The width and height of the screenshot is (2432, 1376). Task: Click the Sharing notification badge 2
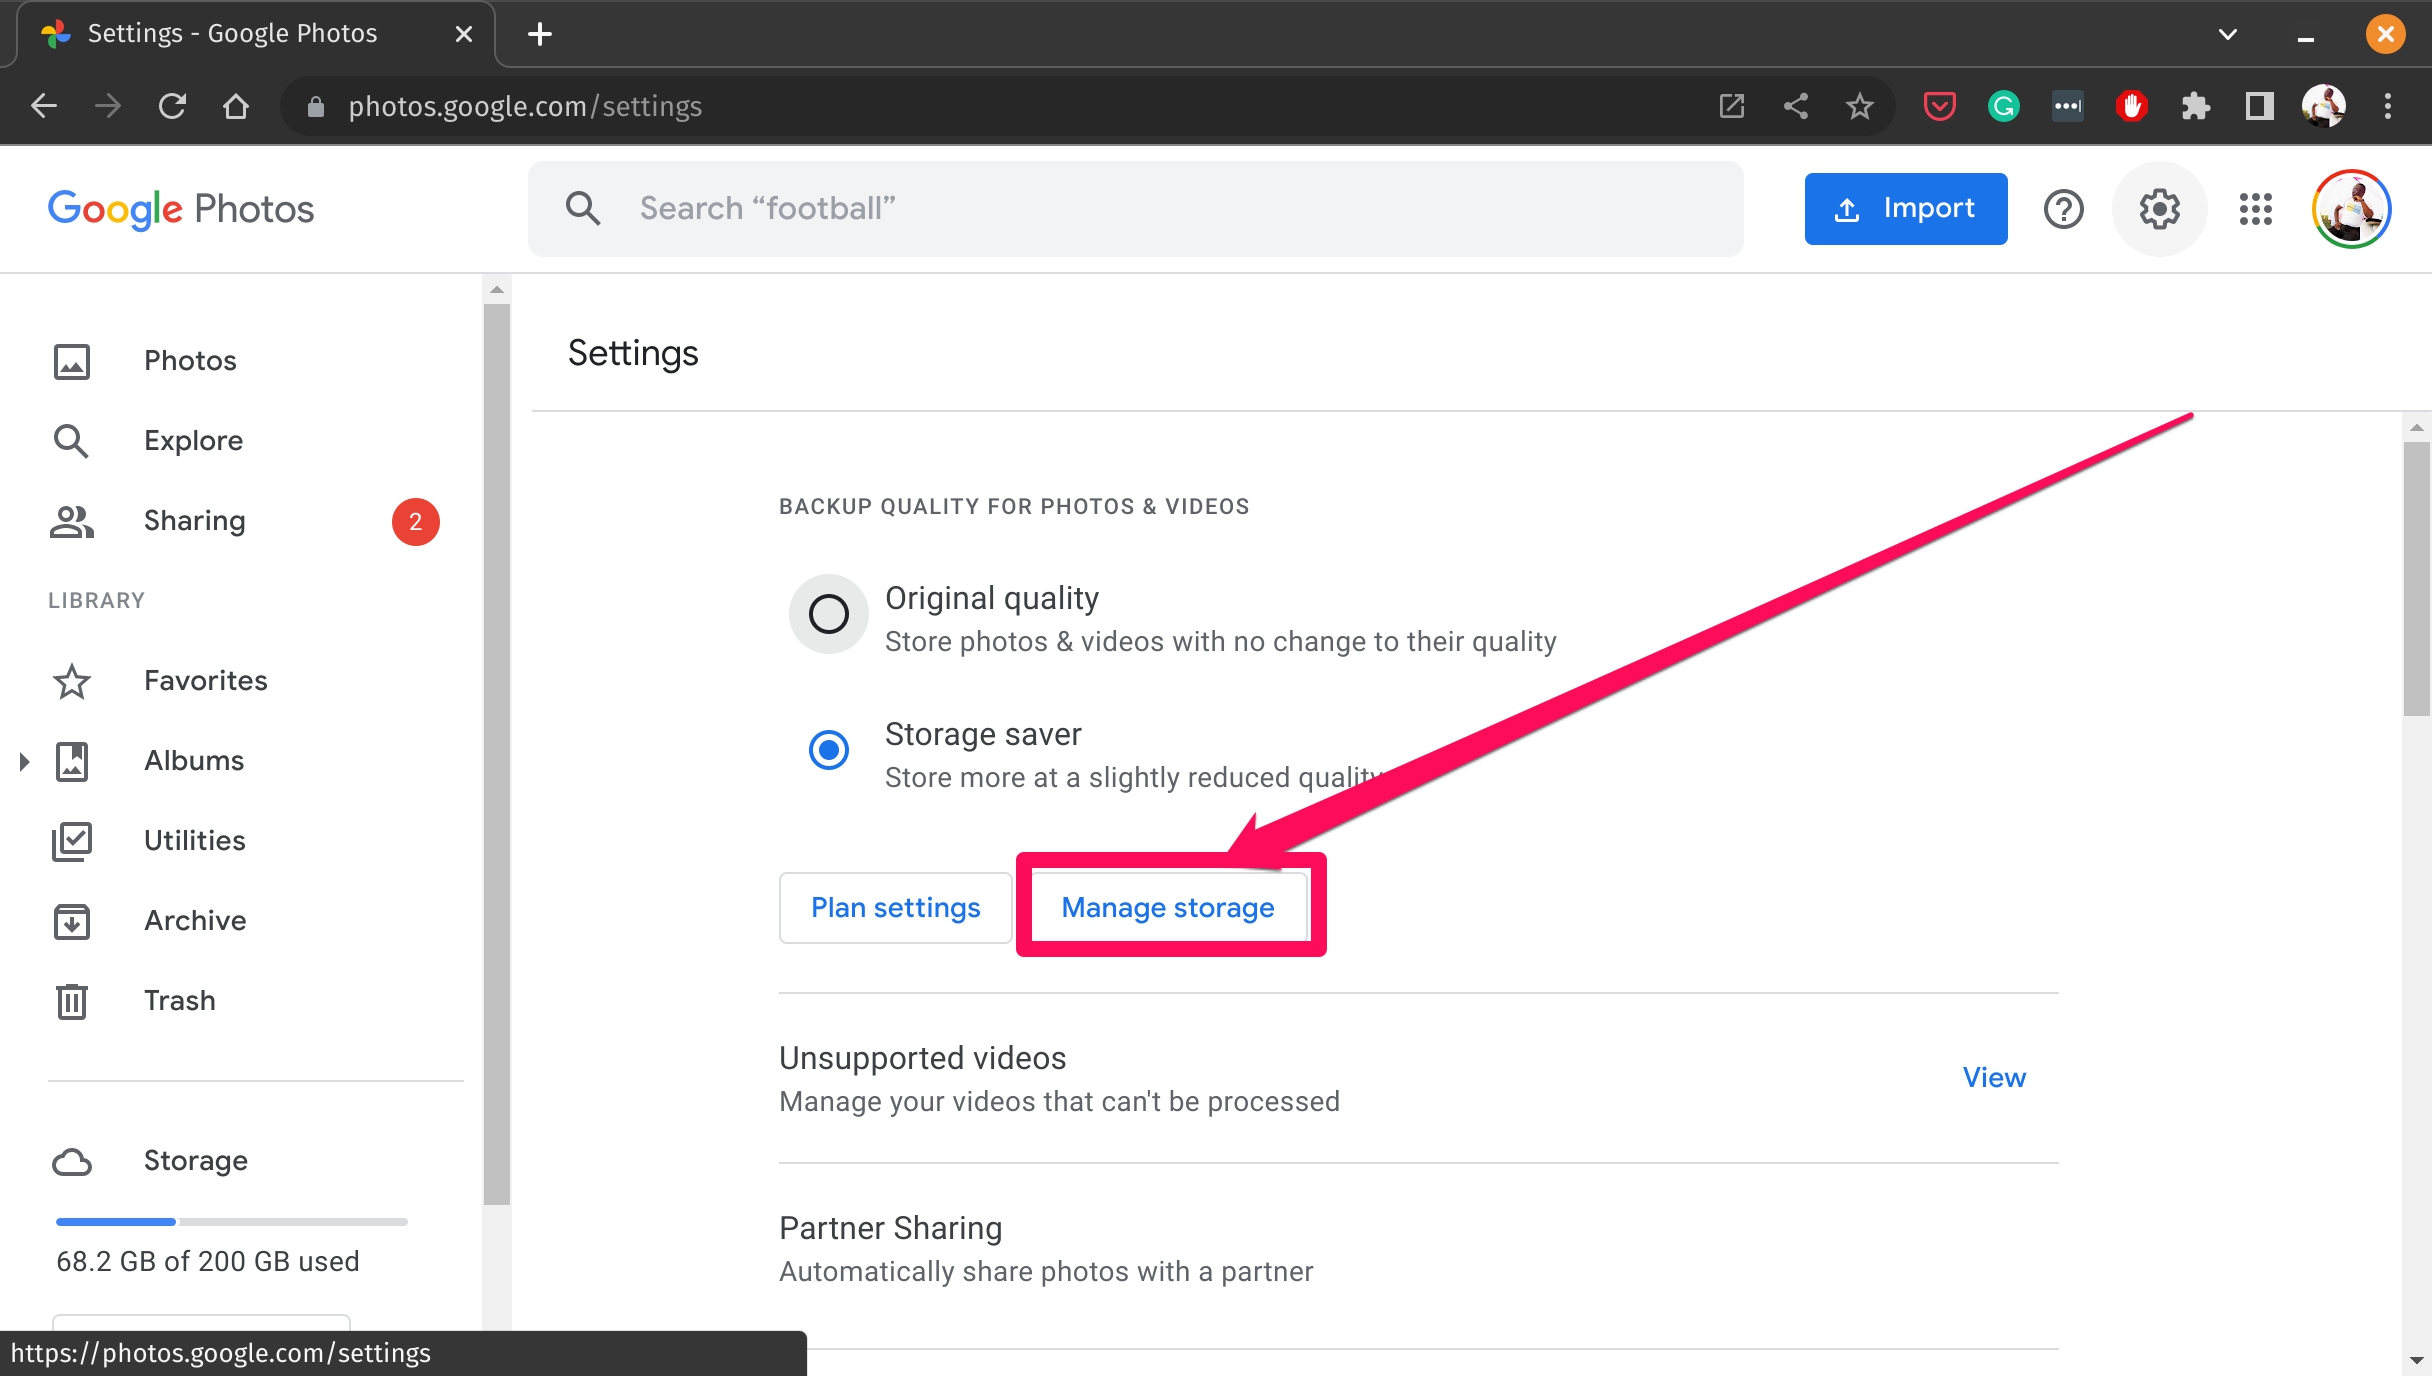[416, 522]
